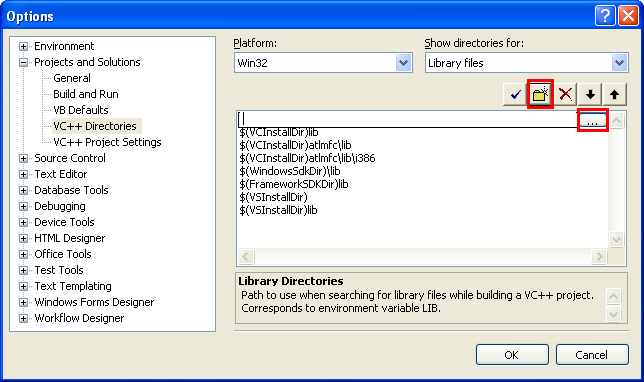
Task: Close the Options dialog
Action: point(628,16)
